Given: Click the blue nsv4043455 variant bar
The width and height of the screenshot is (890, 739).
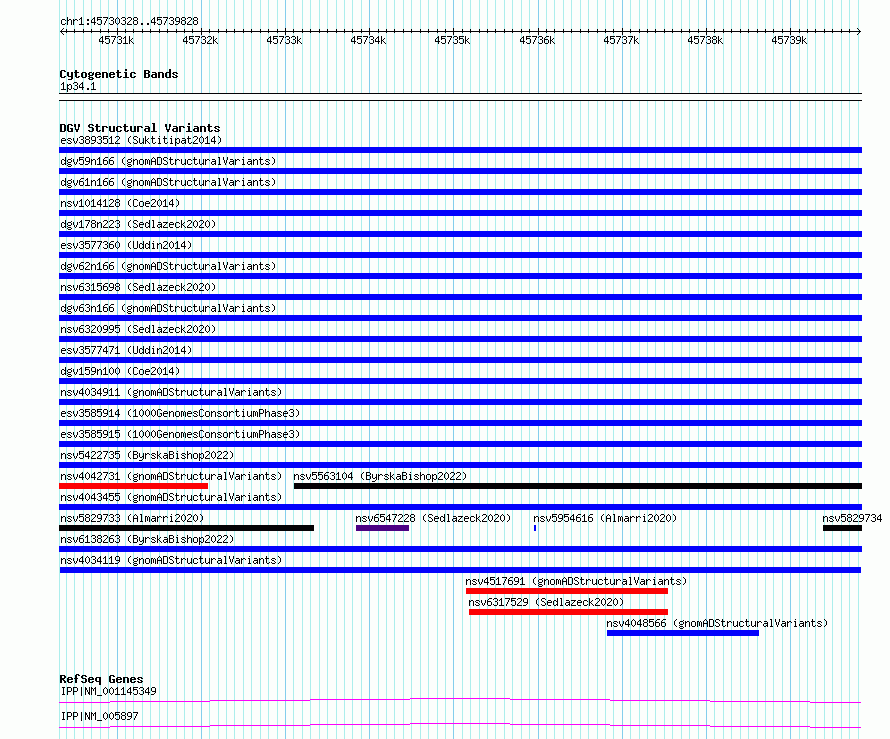Looking at the screenshot, I should pos(460,507).
